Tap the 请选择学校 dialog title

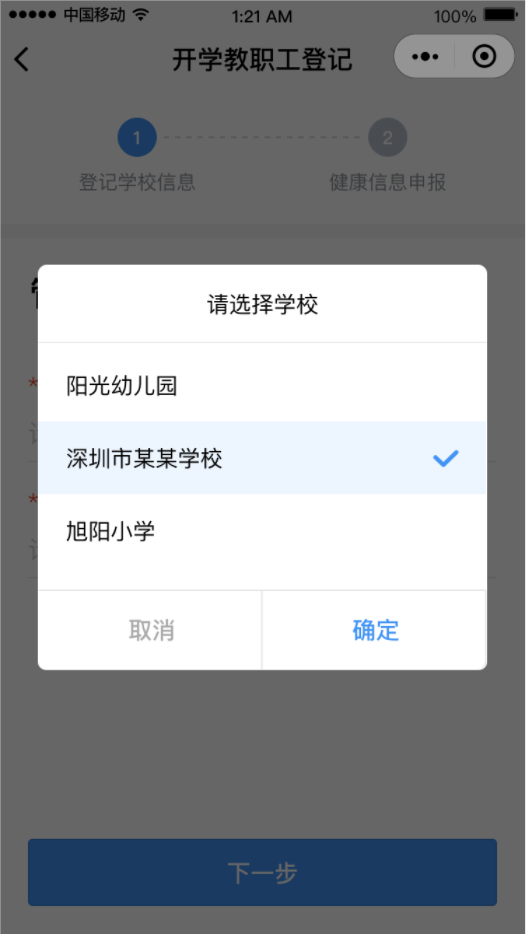point(263,305)
